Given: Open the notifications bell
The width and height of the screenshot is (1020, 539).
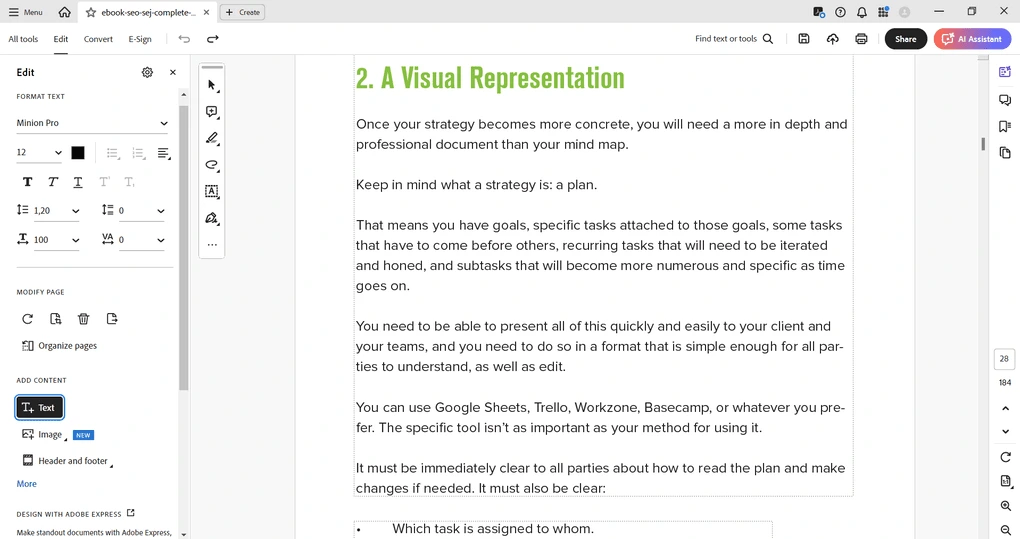Looking at the screenshot, I should pos(862,12).
